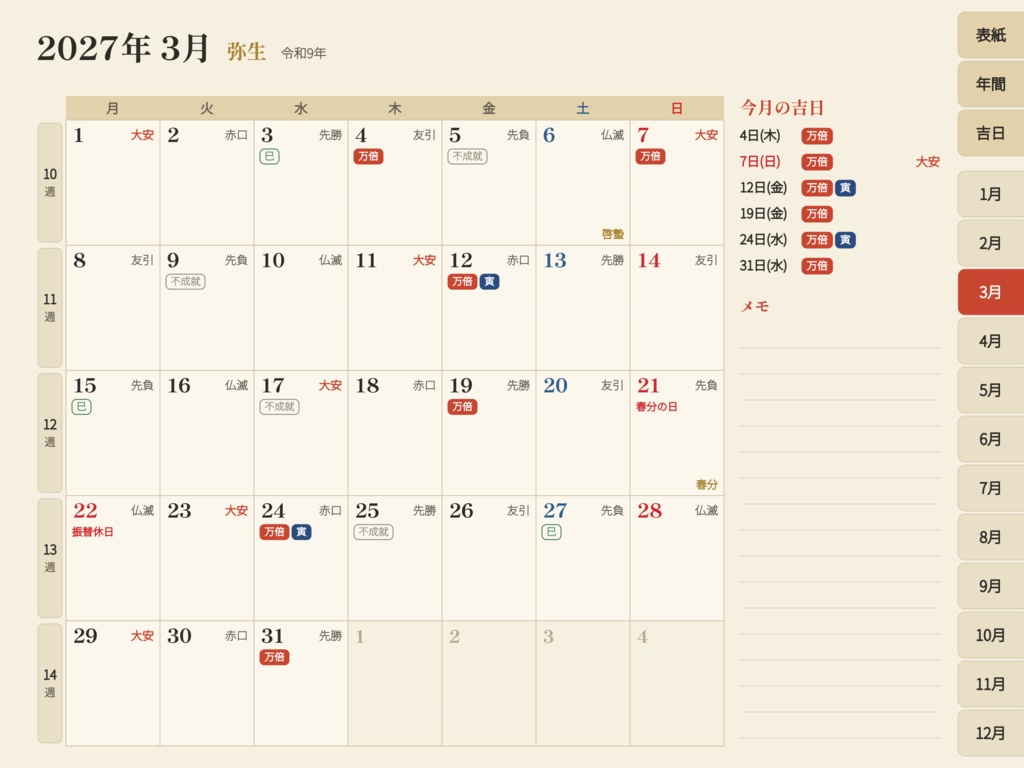This screenshot has width=1024, height=768.
Task: Select the 春分の日 holiday label
Action: (656, 407)
